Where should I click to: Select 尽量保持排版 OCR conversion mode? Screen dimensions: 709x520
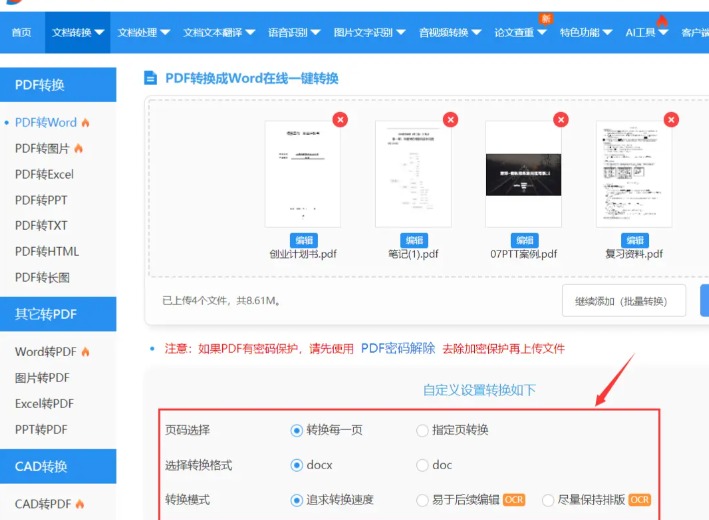pos(548,500)
